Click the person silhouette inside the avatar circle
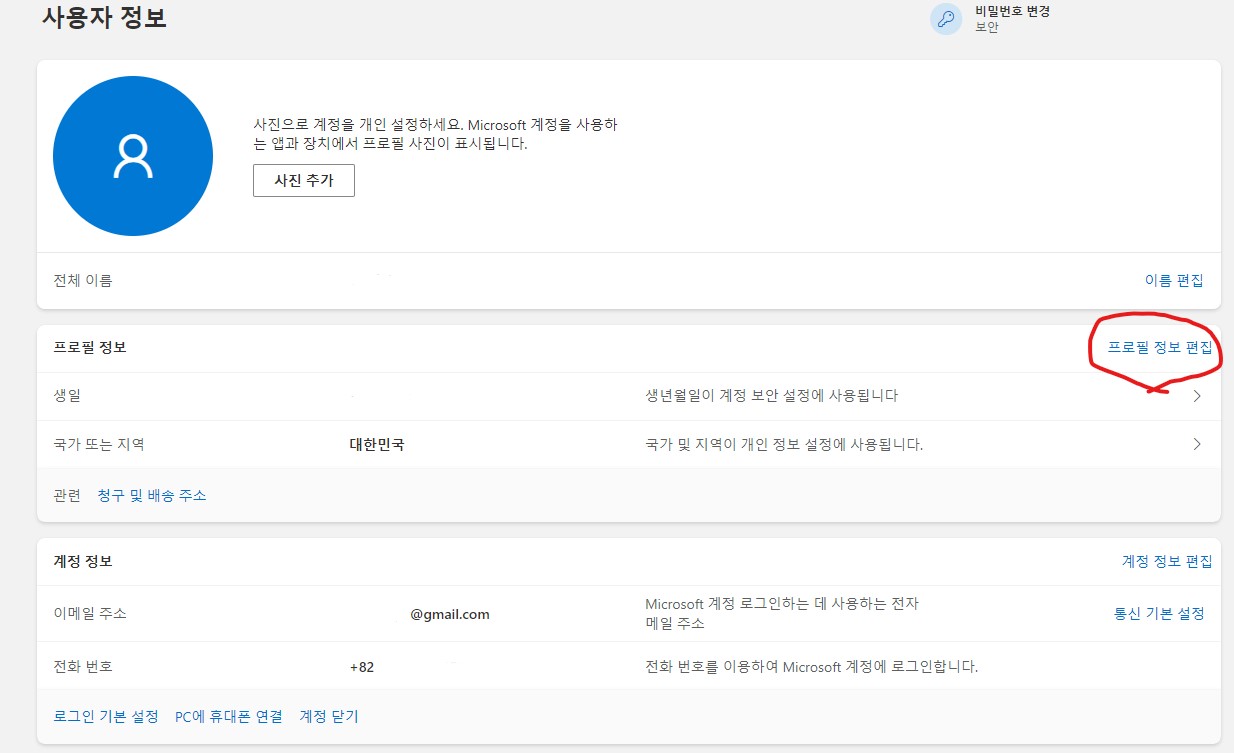 133,156
